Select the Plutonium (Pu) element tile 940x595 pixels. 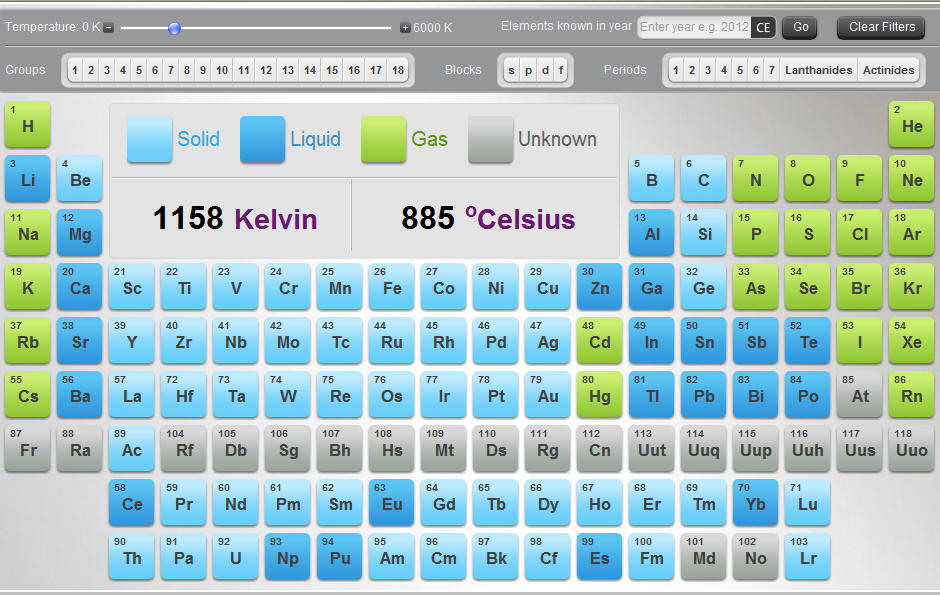pyautogui.click(x=339, y=556)
